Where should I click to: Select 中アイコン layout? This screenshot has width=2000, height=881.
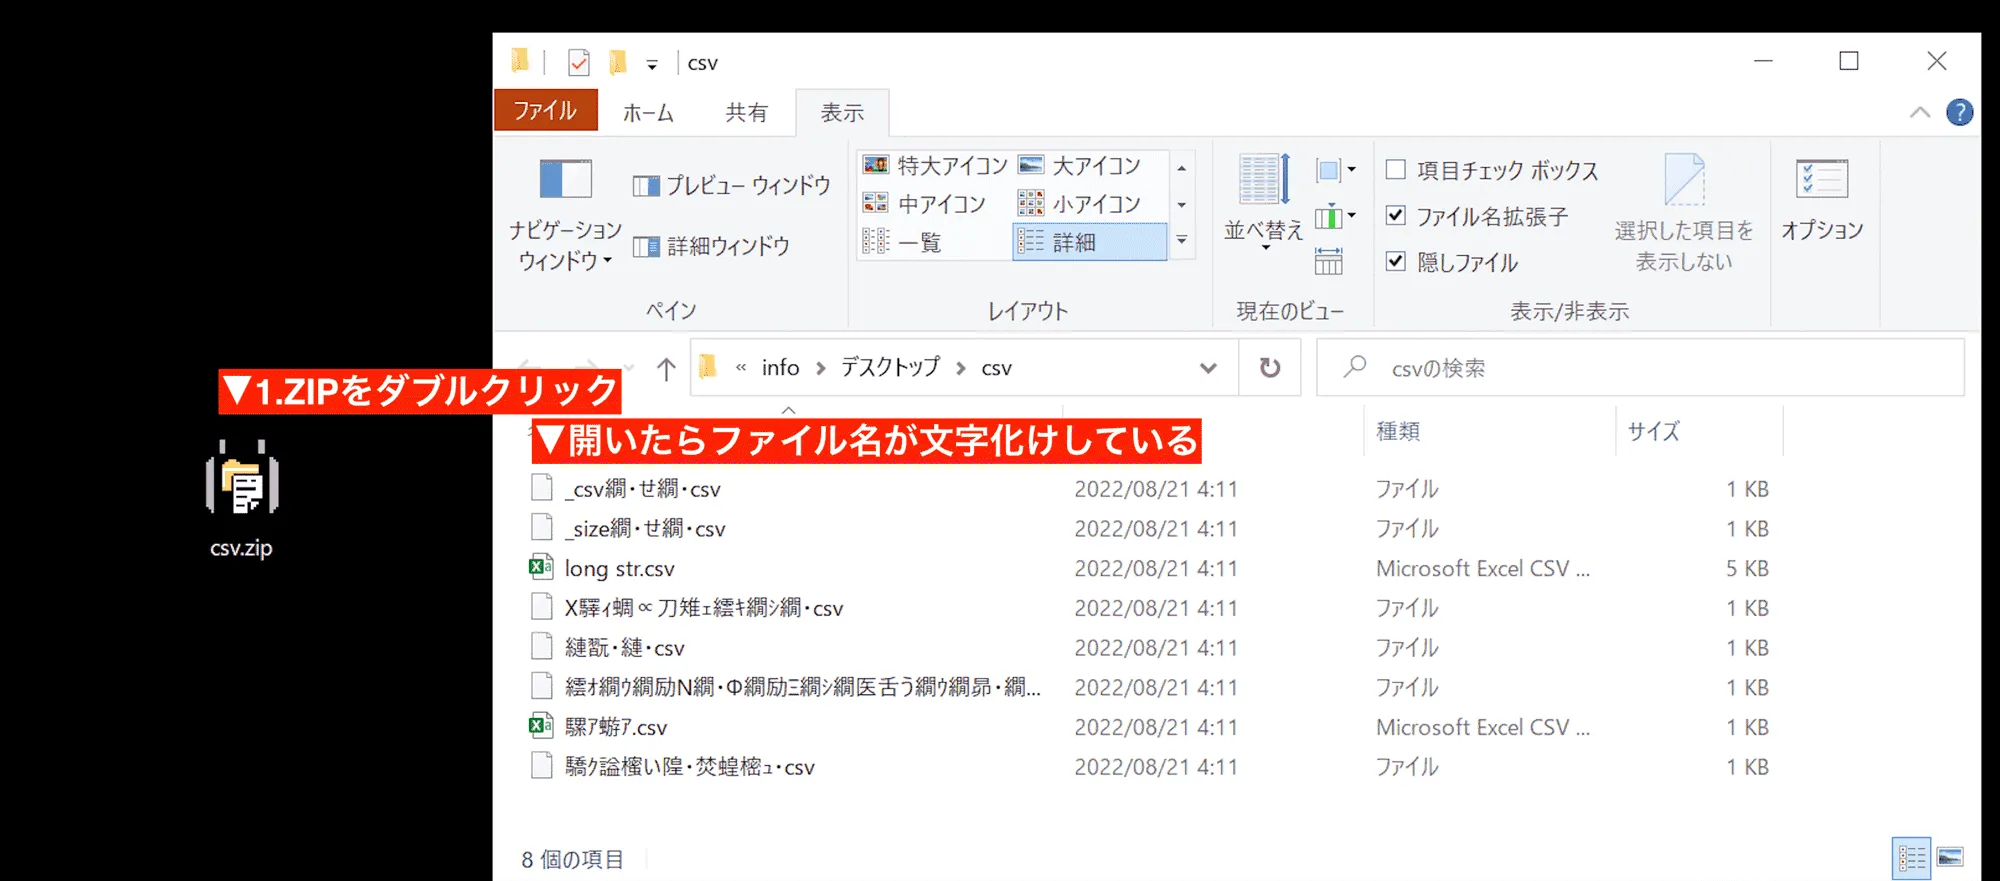coord(924,204)
